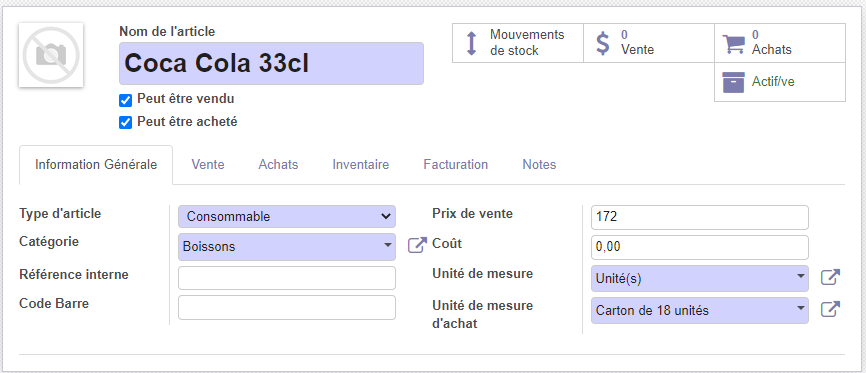The width and height of the screenshot is (866, 373).
Task: Expand the Unité de mesure dropdown Unité(s)
Action: point(699,279)
